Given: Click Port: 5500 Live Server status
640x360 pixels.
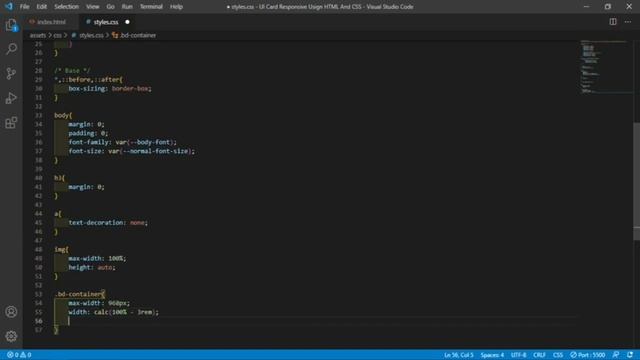Looking at the screenshot, I should click(x=588, y=355).
